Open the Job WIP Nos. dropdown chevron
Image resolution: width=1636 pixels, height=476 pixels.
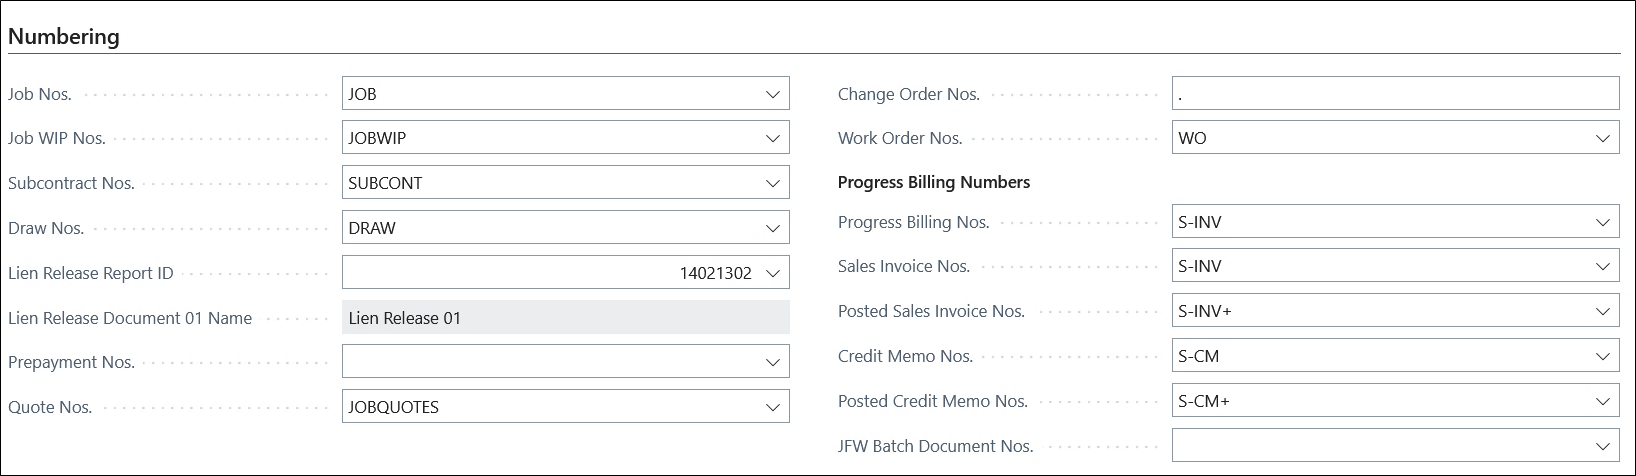[x=772, y=138]
